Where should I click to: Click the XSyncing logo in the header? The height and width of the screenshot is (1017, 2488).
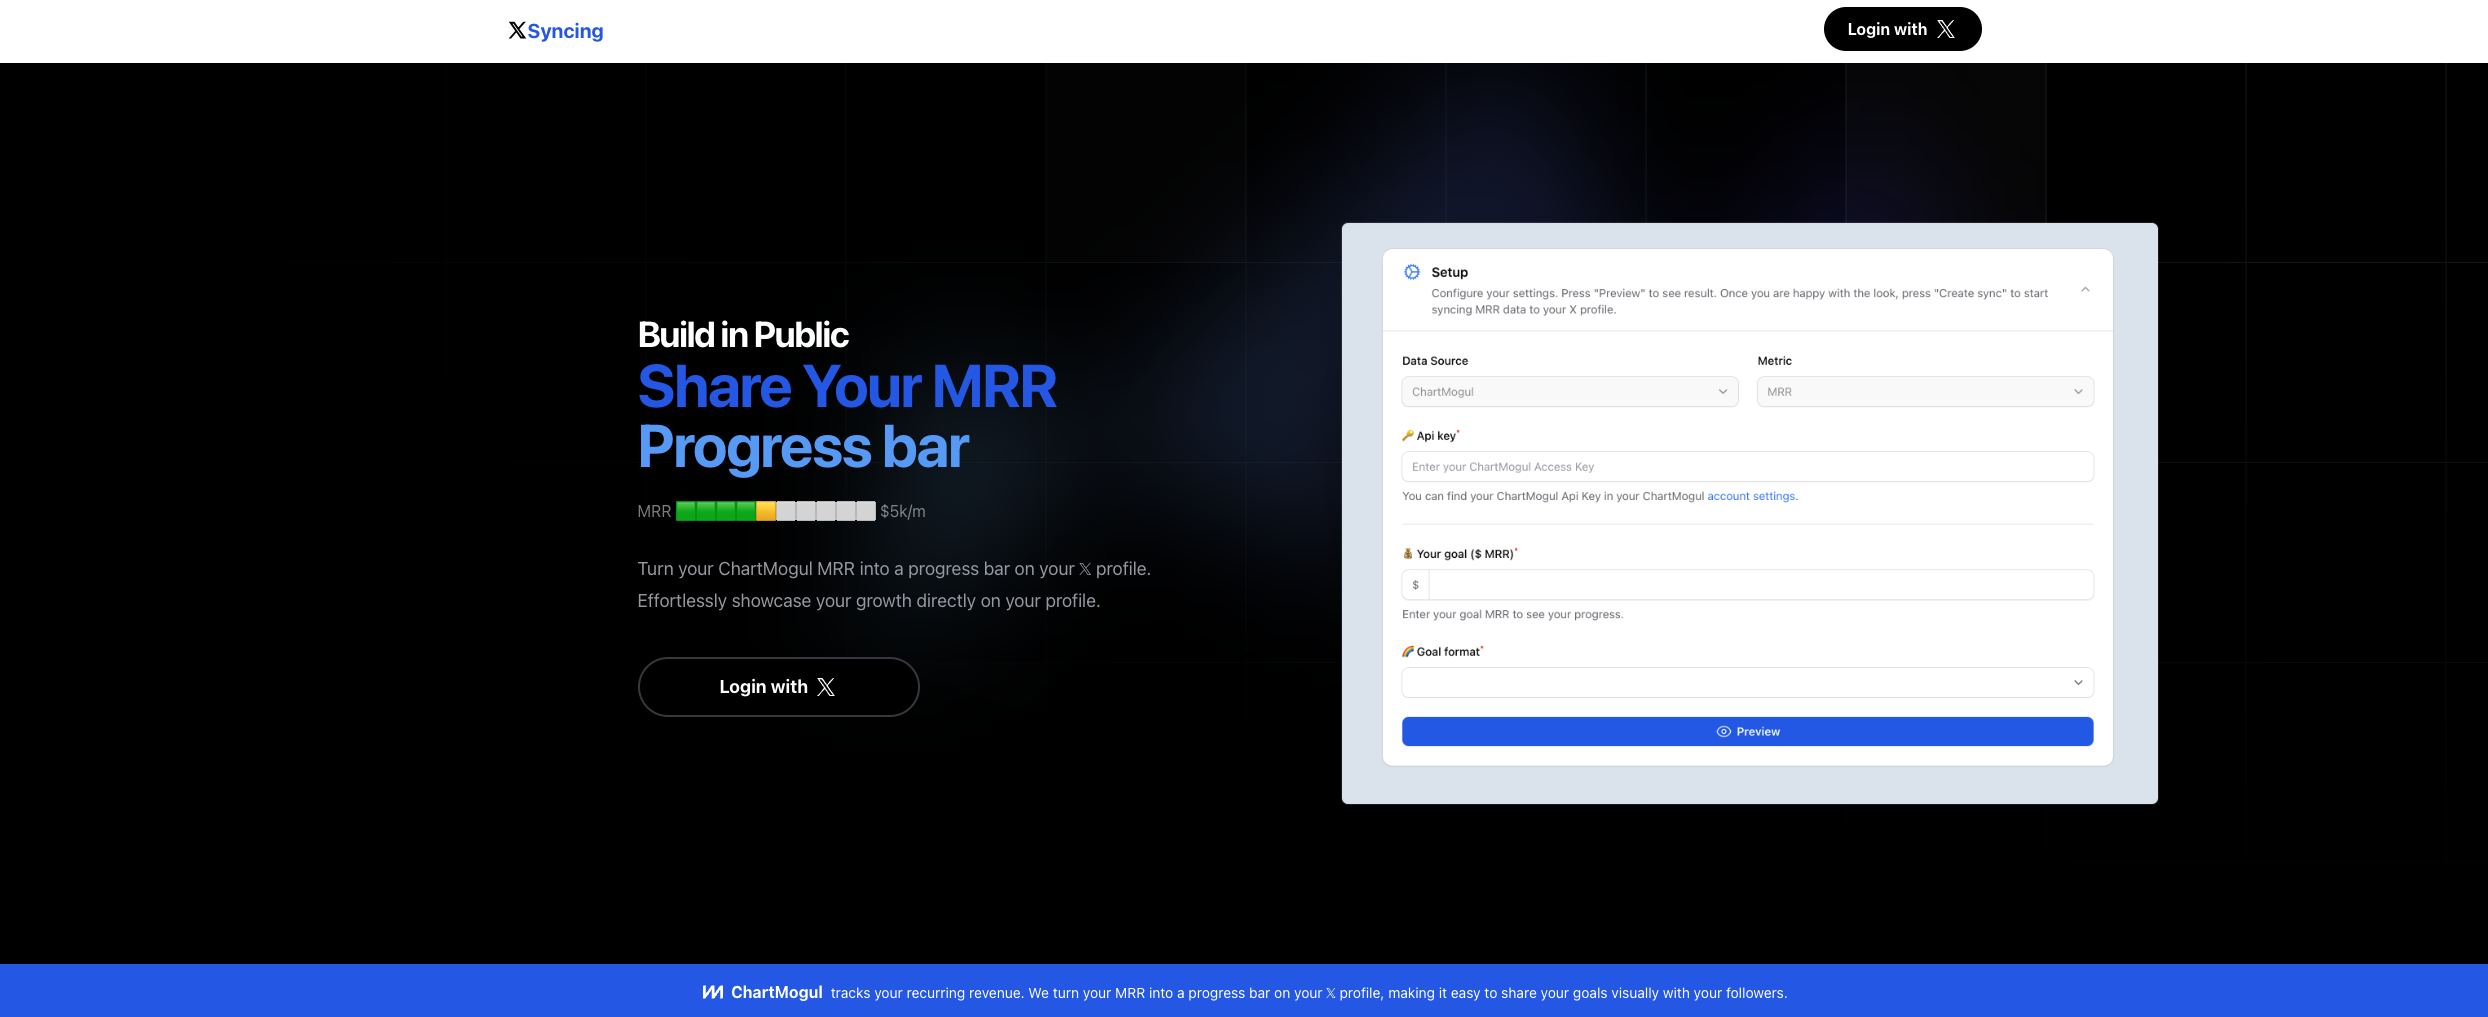click(556, 31)
